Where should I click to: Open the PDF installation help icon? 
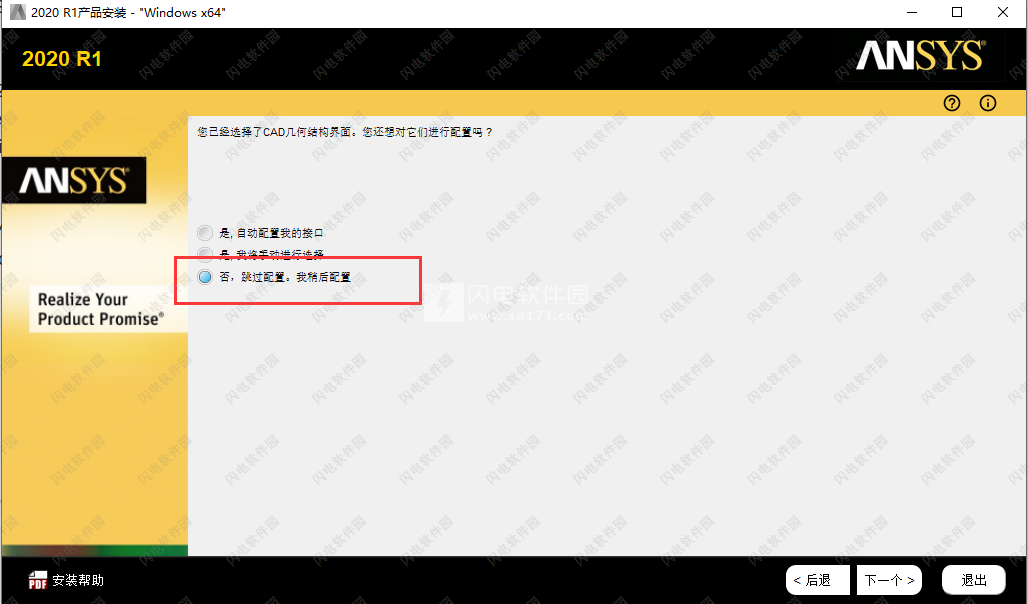37,580
